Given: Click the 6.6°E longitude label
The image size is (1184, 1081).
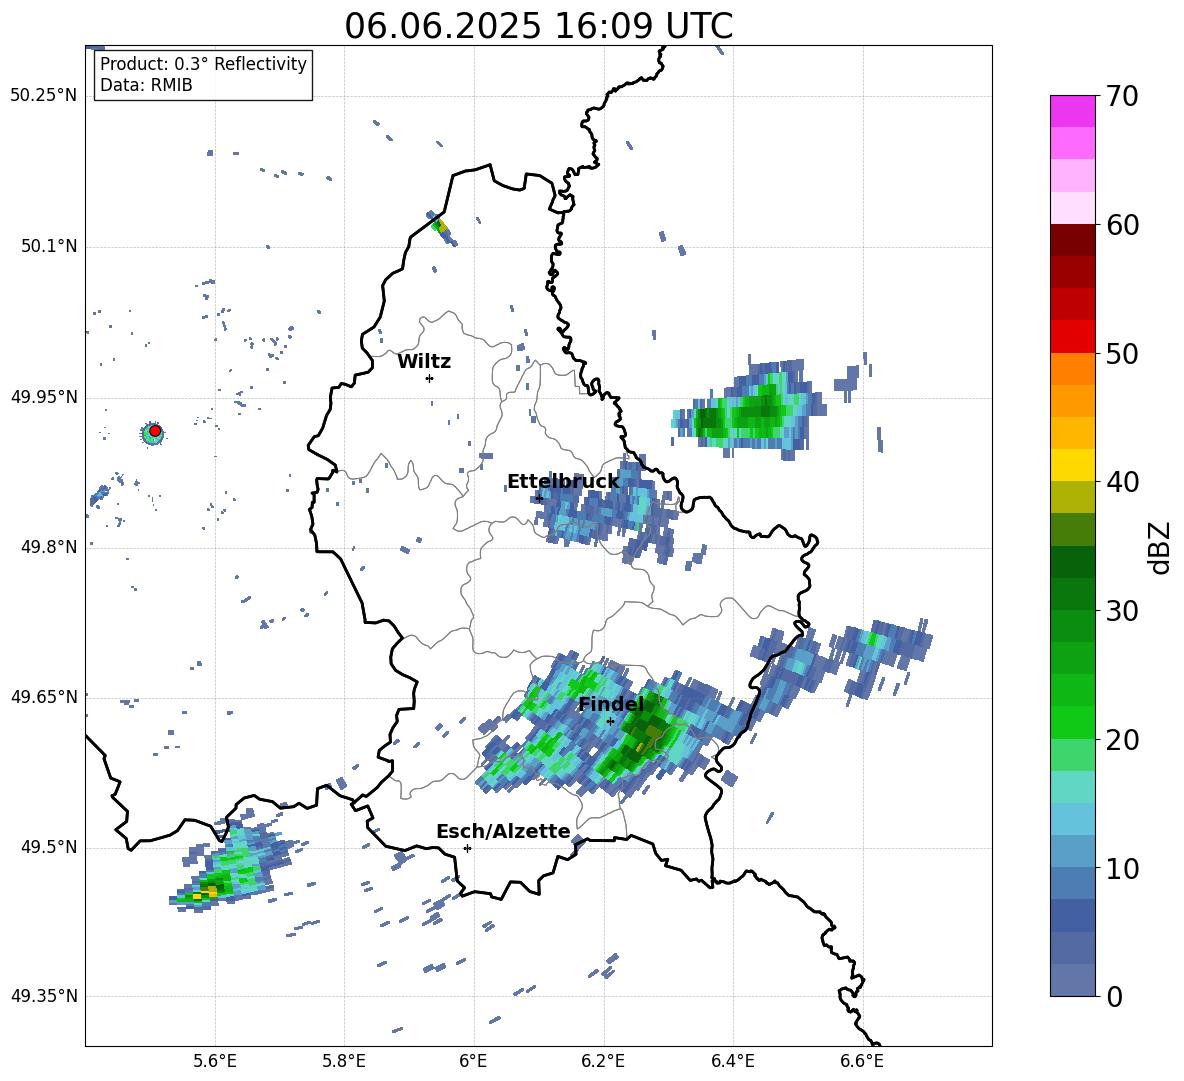Looking at the screenshot, I should [862, 1061].
